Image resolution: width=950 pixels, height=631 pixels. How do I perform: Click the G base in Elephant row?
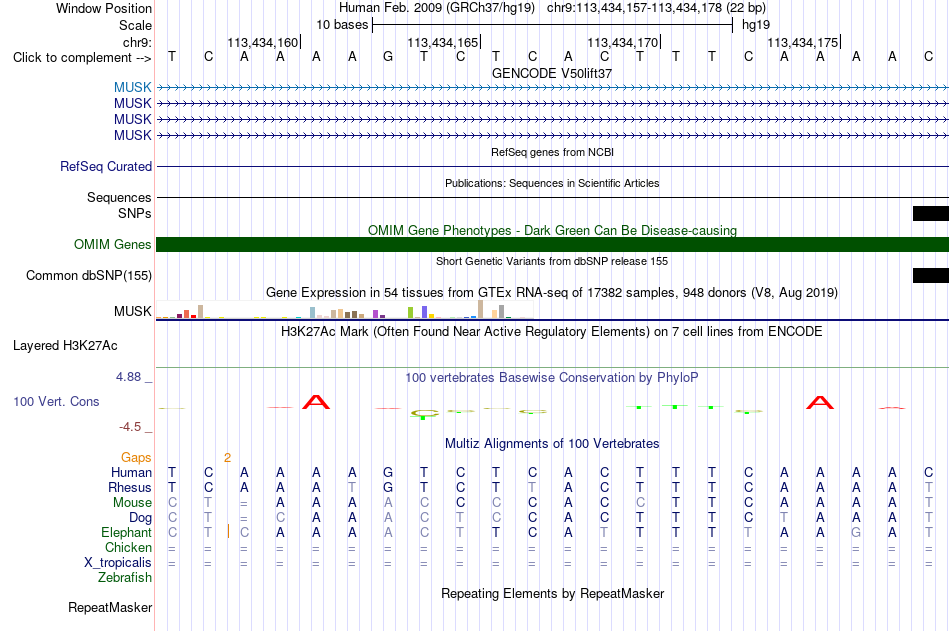[856, 532]
